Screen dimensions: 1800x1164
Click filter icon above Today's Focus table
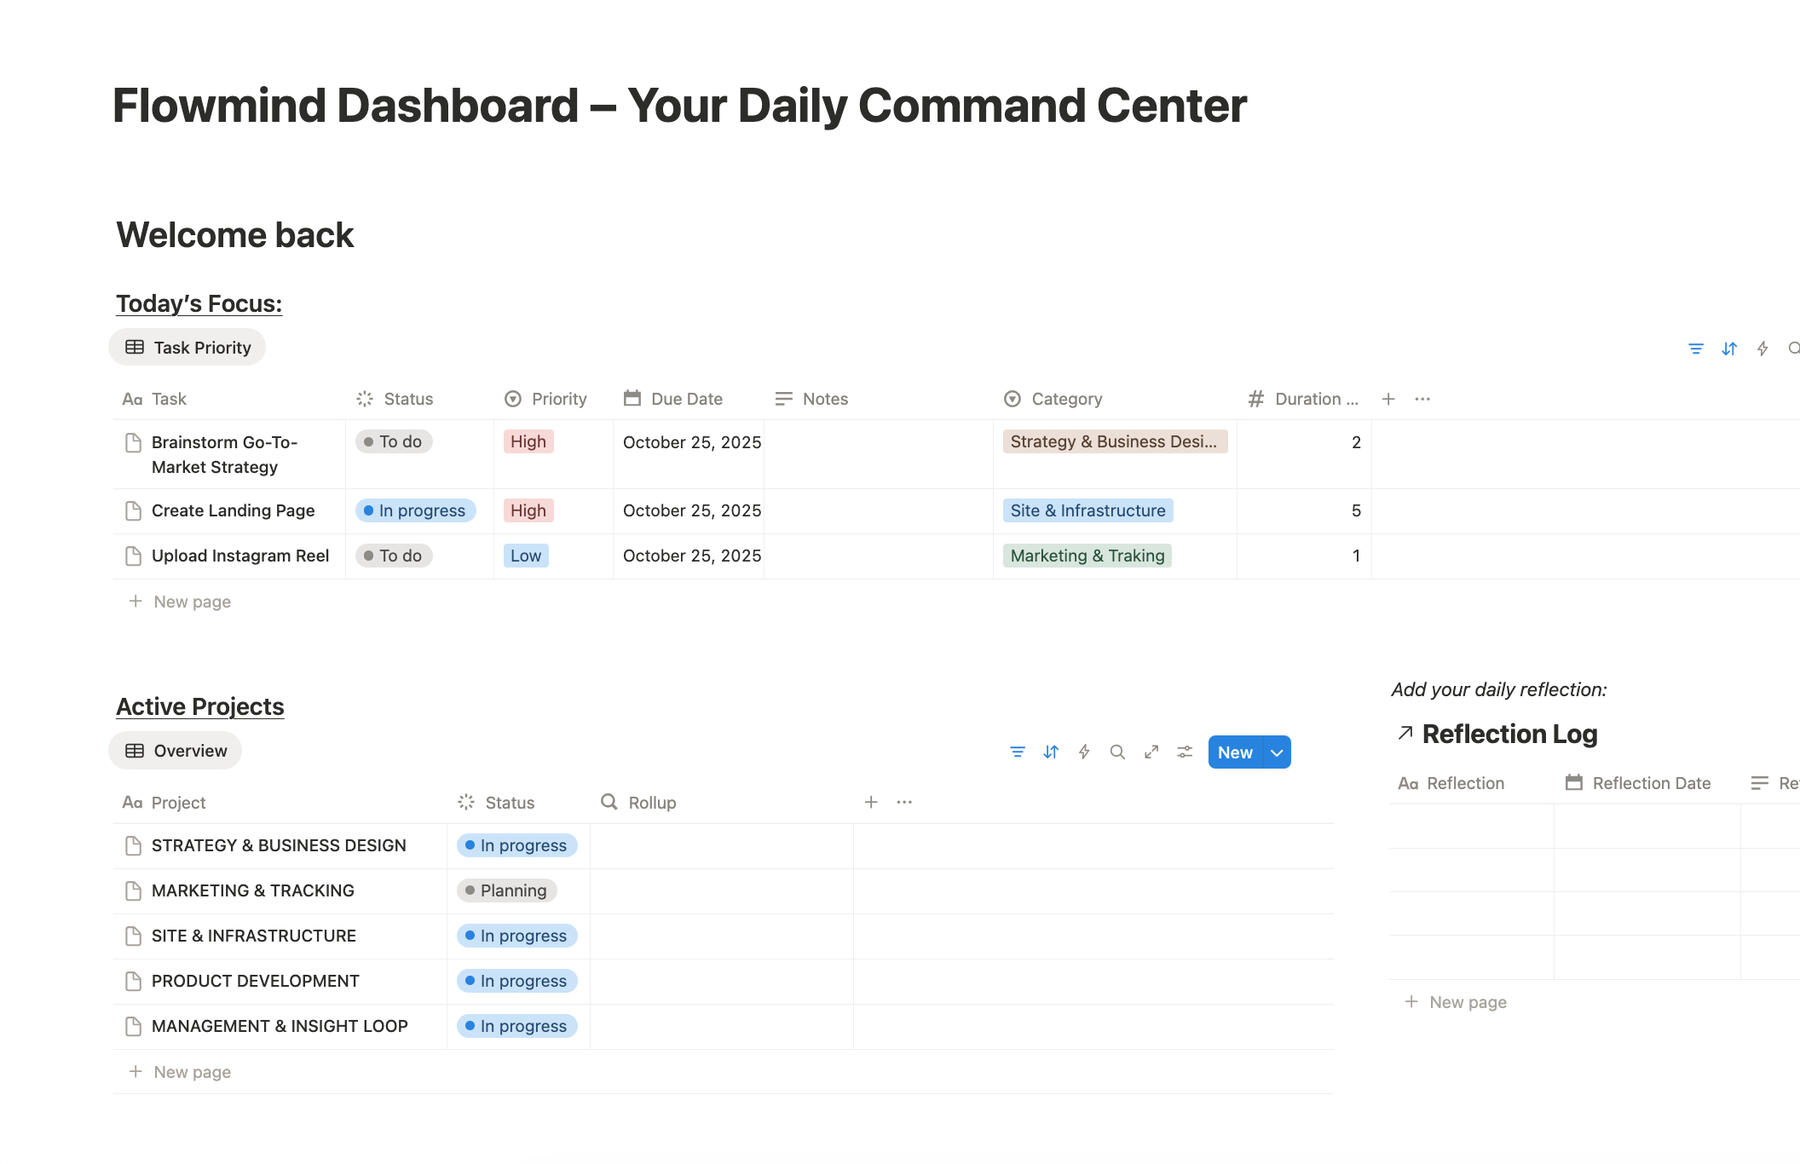click(x=1696, y=349)
